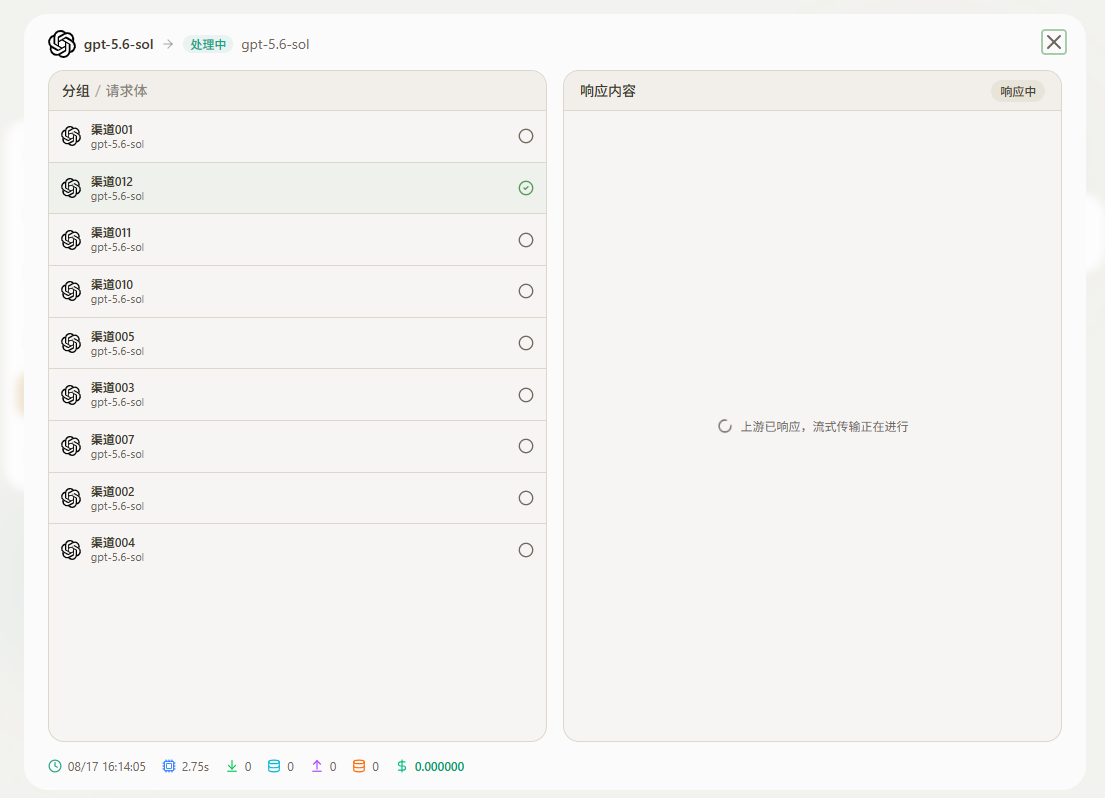Click the 渠道005 channel name
Viewport: 1105px width, 798px height.
pyautogui.click(x=112, y=336)
